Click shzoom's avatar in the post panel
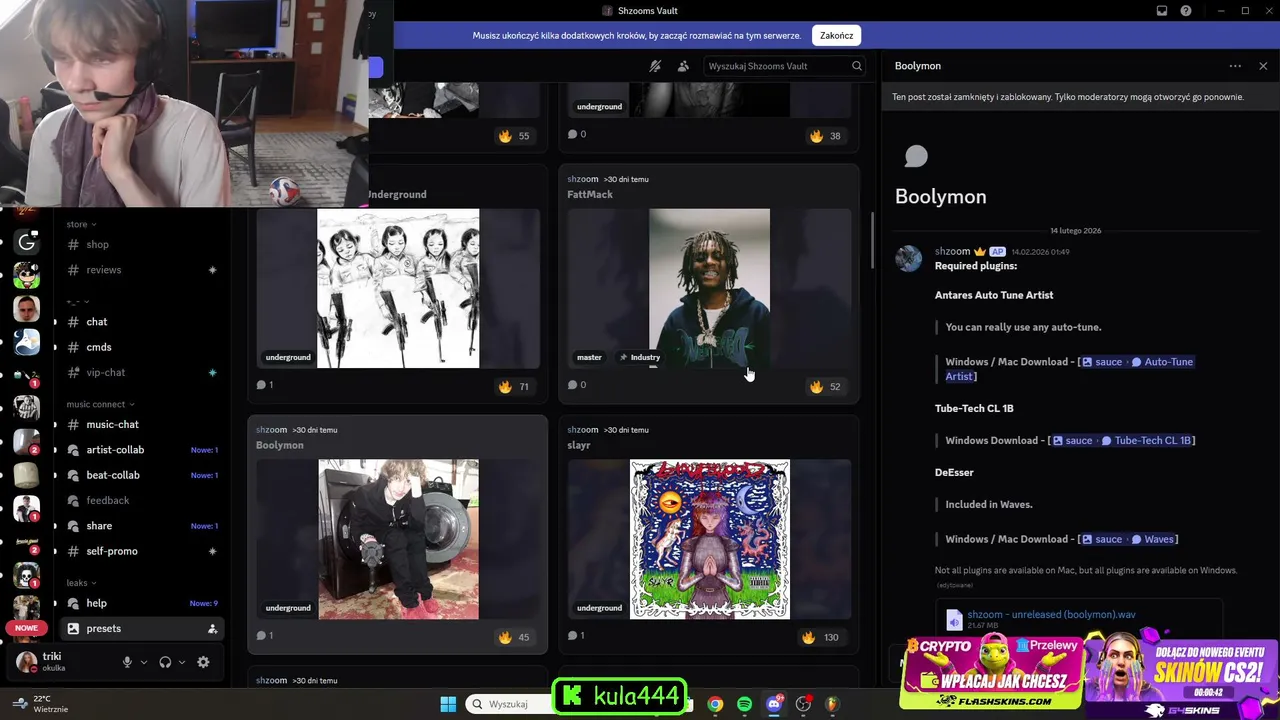1280x720 pixels. 909,257
